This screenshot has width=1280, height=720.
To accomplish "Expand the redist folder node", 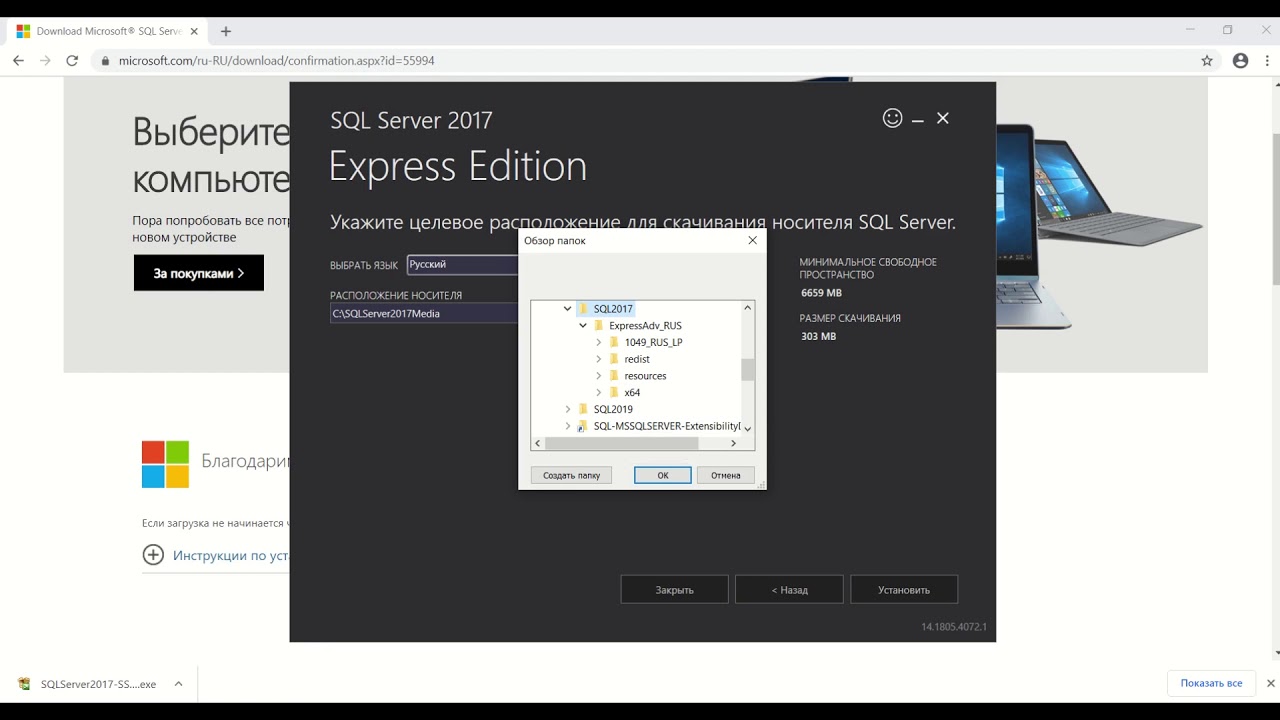I will coord(599,359).
